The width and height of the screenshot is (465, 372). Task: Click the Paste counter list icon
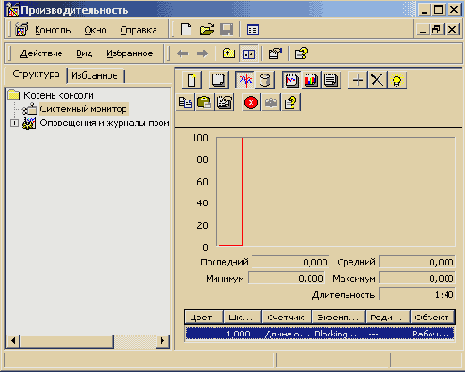click(204, 102)
